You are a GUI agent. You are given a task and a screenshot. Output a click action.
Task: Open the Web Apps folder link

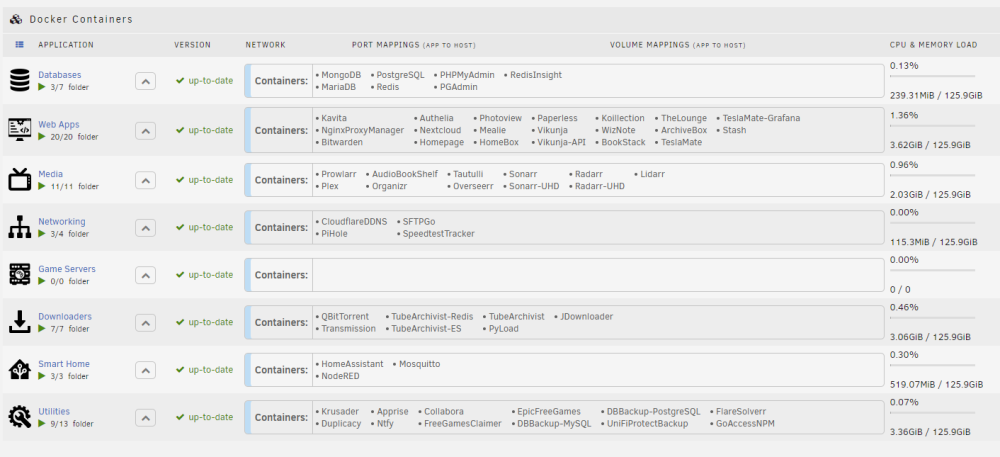click(x=59, y=124)
